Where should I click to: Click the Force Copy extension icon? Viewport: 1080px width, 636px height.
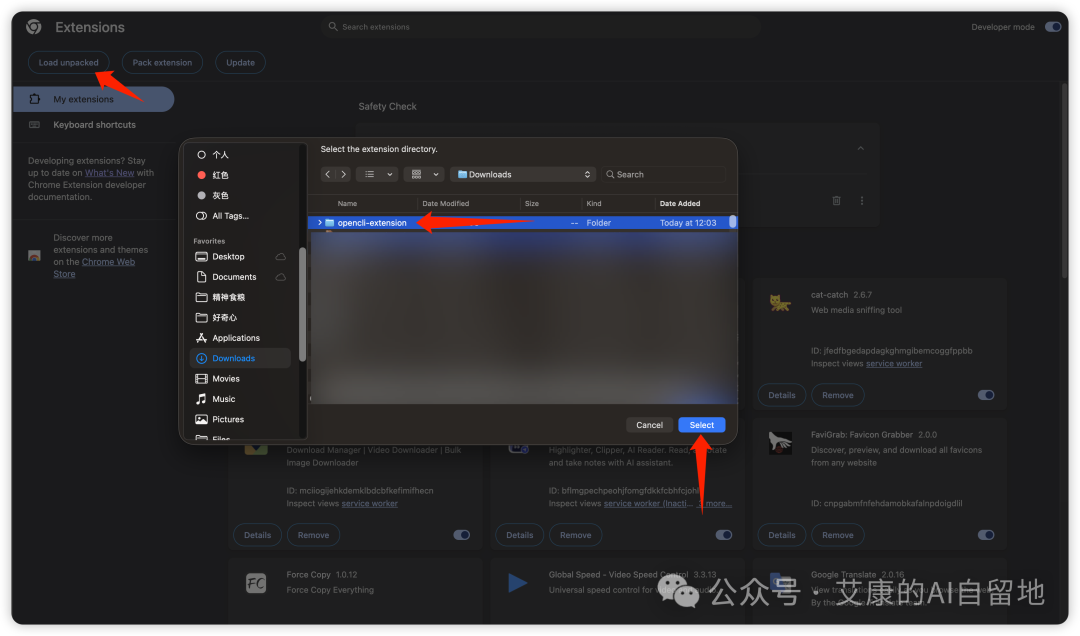256,583
